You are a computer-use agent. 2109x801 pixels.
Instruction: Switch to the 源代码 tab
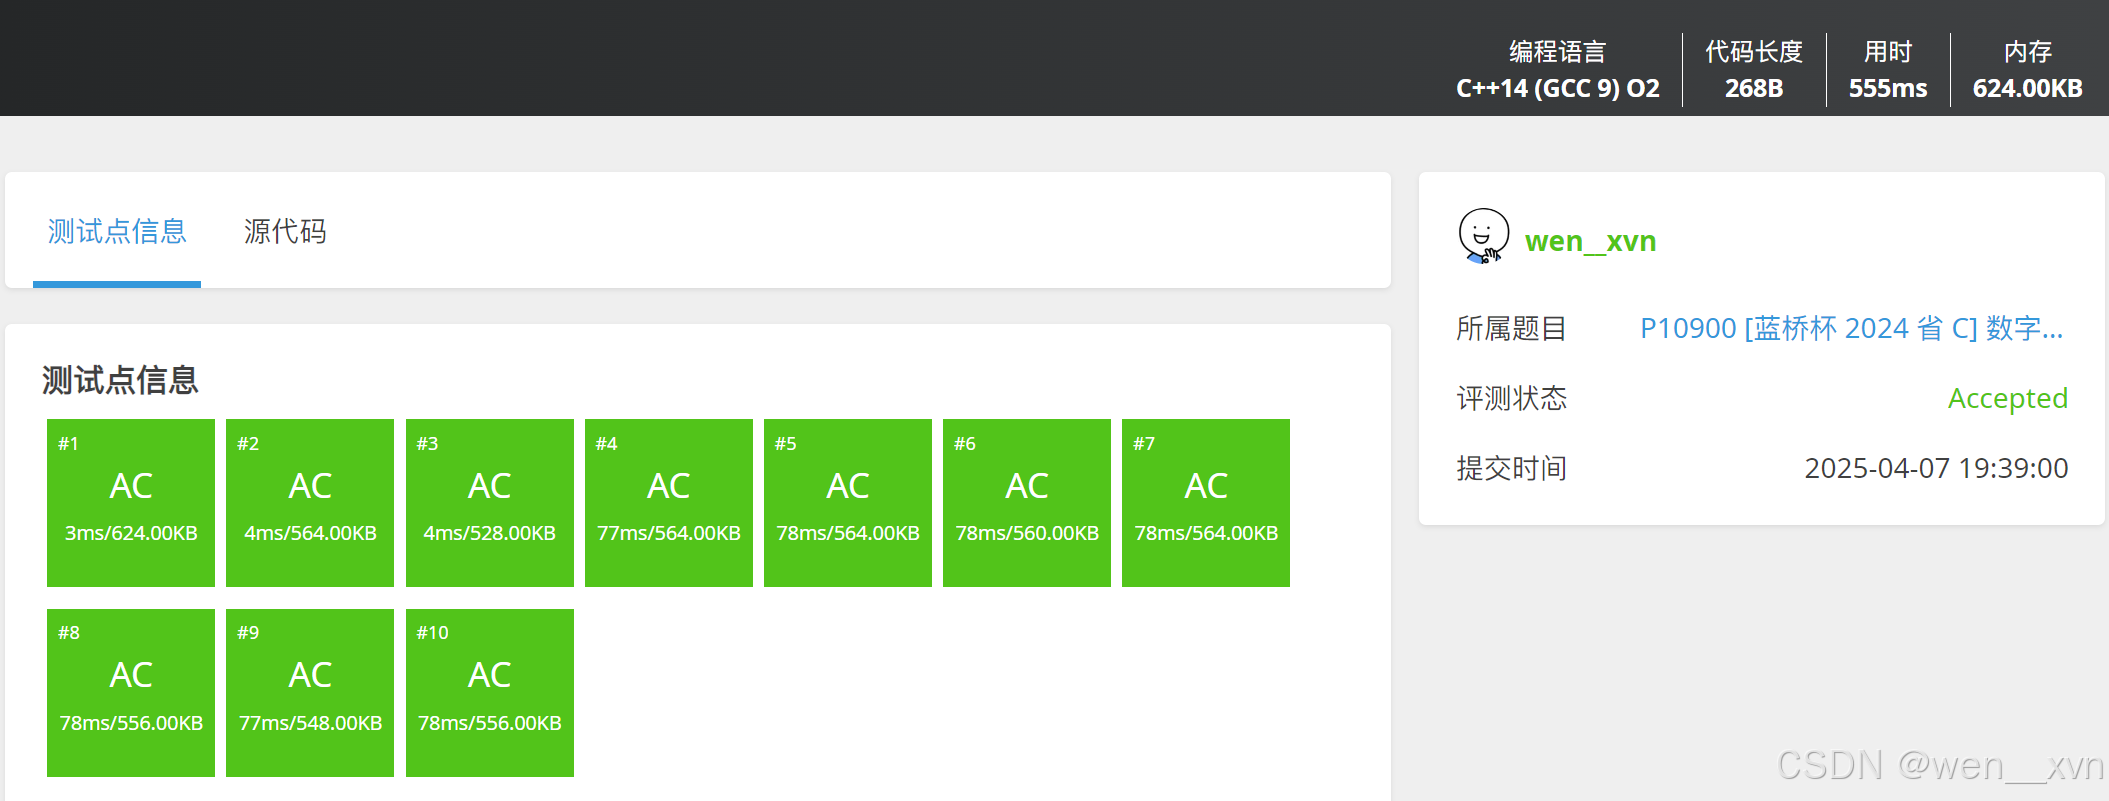pos(285,231)
